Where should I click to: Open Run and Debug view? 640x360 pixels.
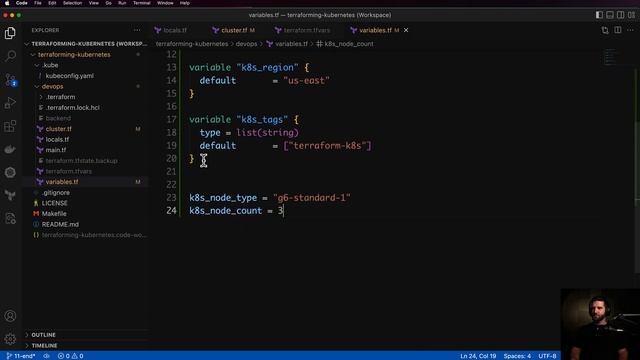[10, 103]
